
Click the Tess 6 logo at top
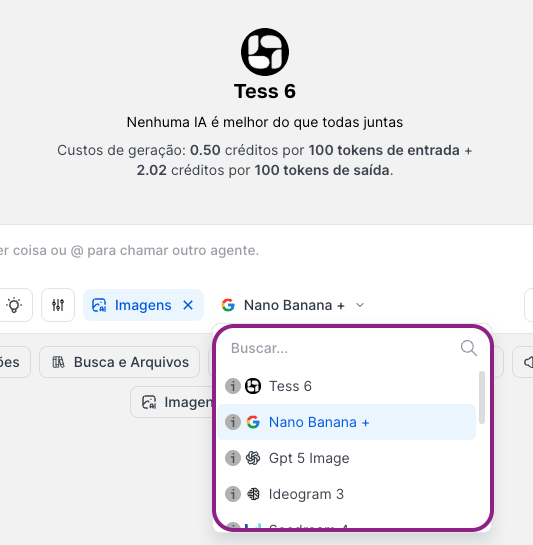pyautogui.click(x=265, y=52)
